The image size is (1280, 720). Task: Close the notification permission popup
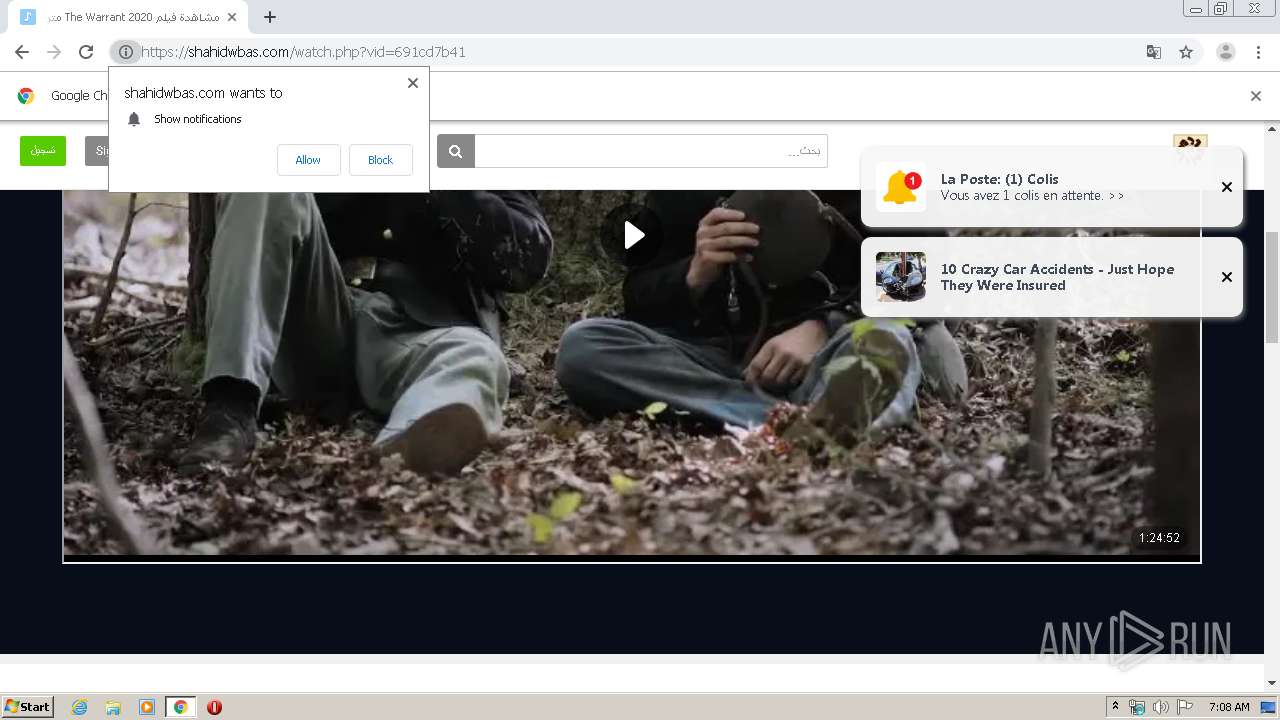tap(413, 83)
